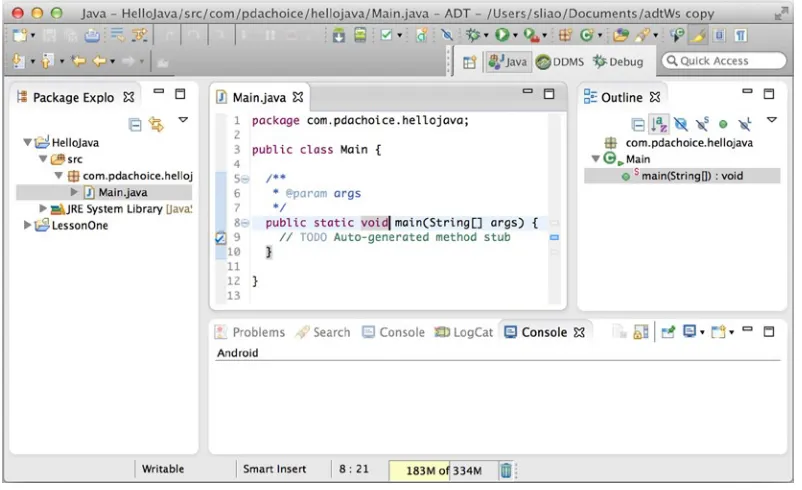Expand JRE System Library node
802x490 pixels.
(43, 208)
